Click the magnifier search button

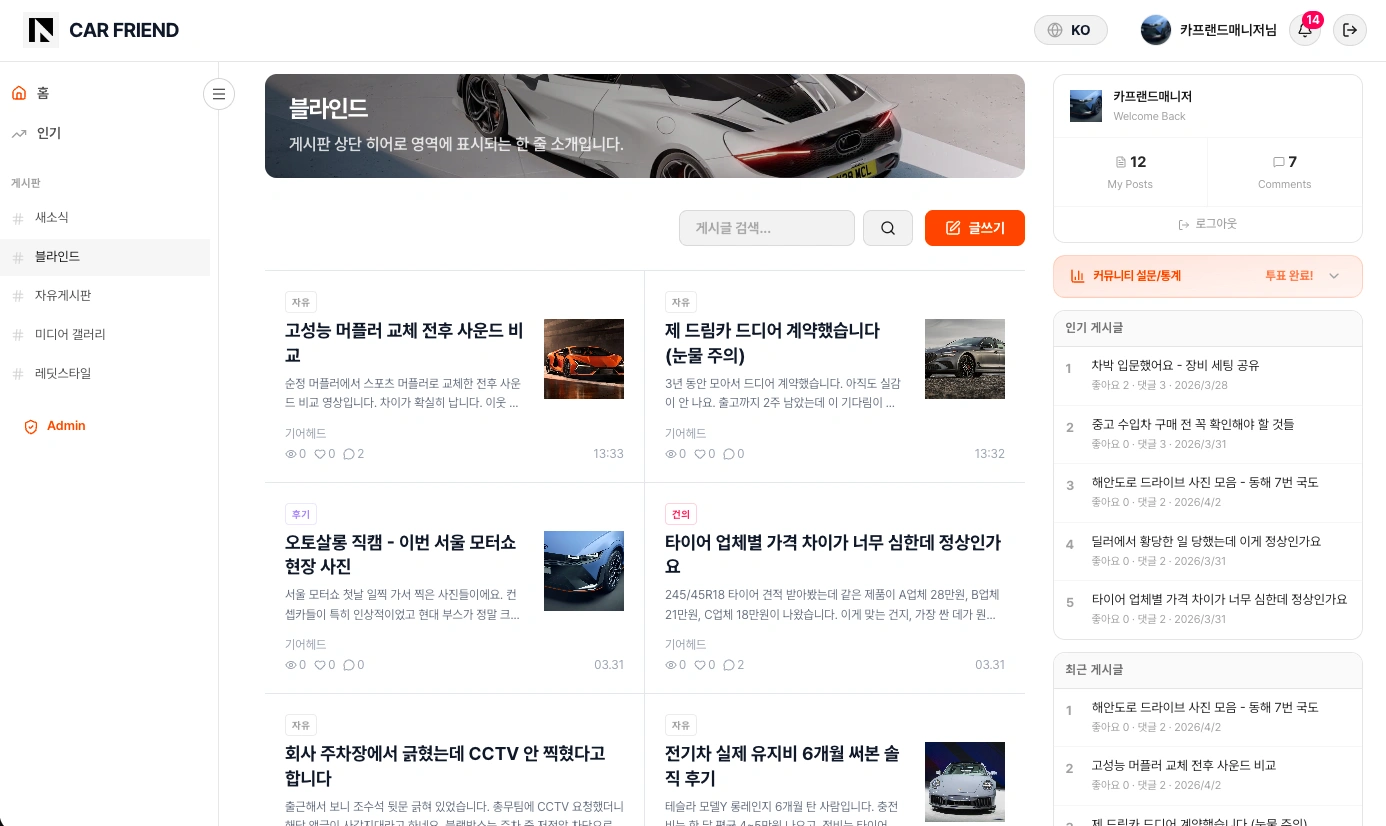[888, 228]
